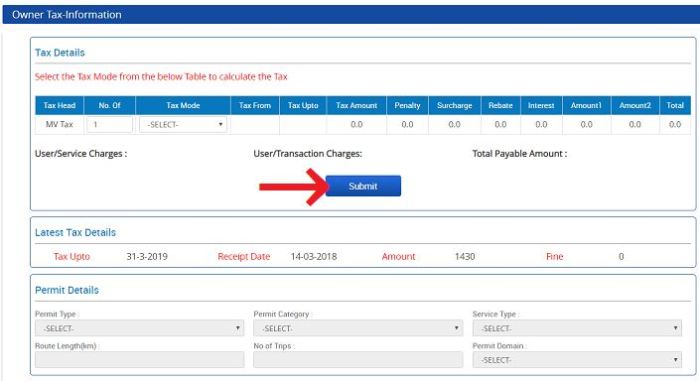The image size is (700, 381).
Task: Click the Tax Mode column header
Action: [183, 105]
